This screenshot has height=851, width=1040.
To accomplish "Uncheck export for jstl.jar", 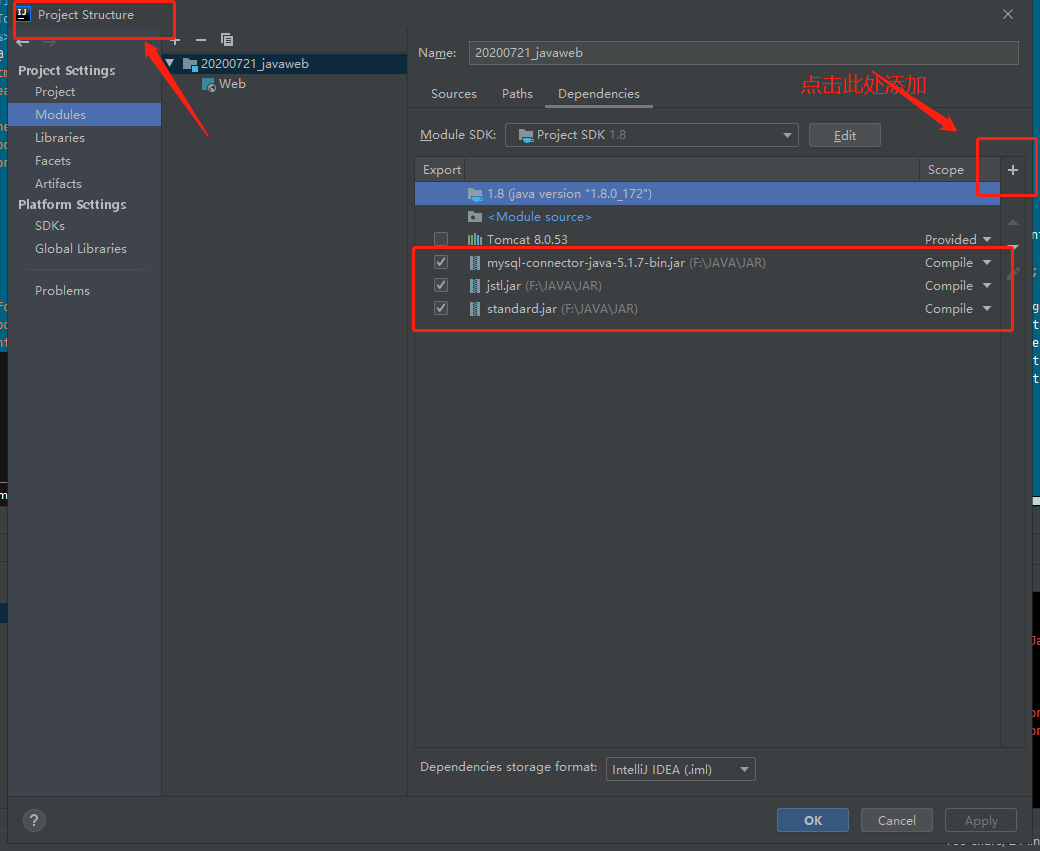I will tap(441, 285).
